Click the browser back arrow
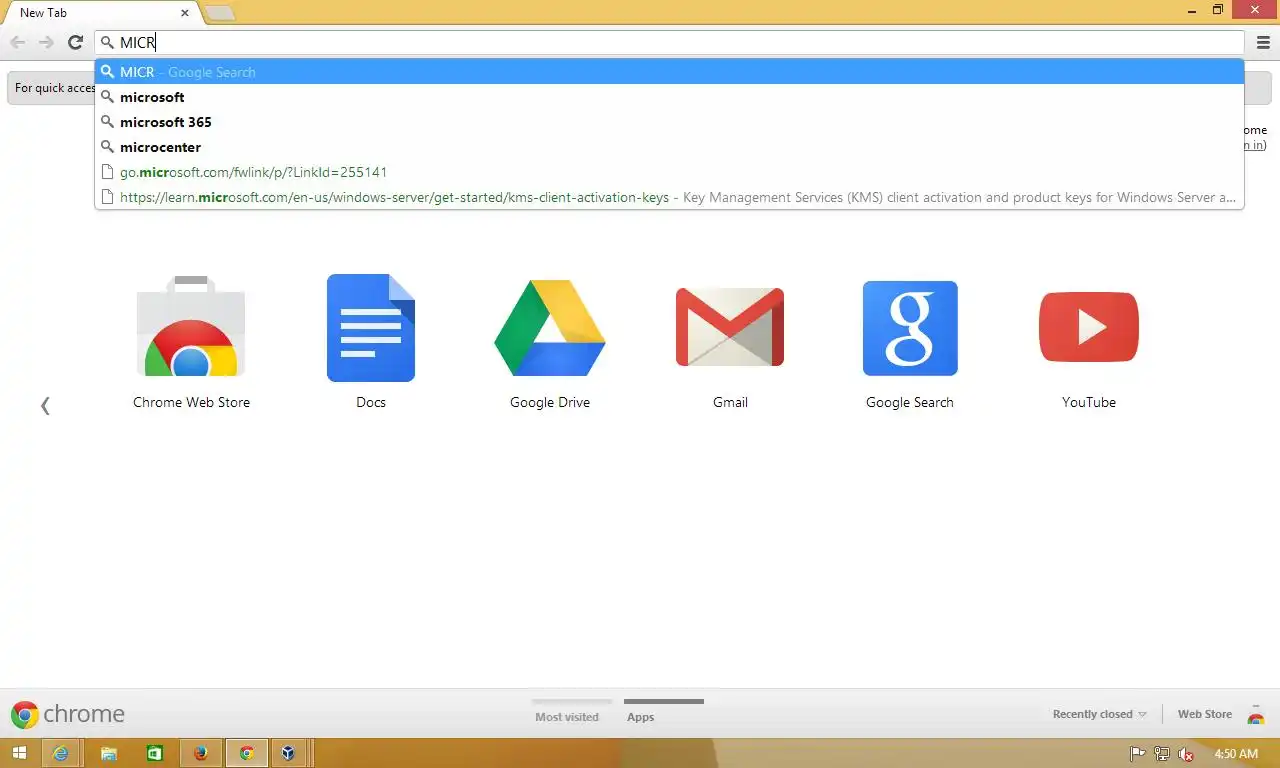The width and height of the screenshot is (1280, 768). click(18, 42)
